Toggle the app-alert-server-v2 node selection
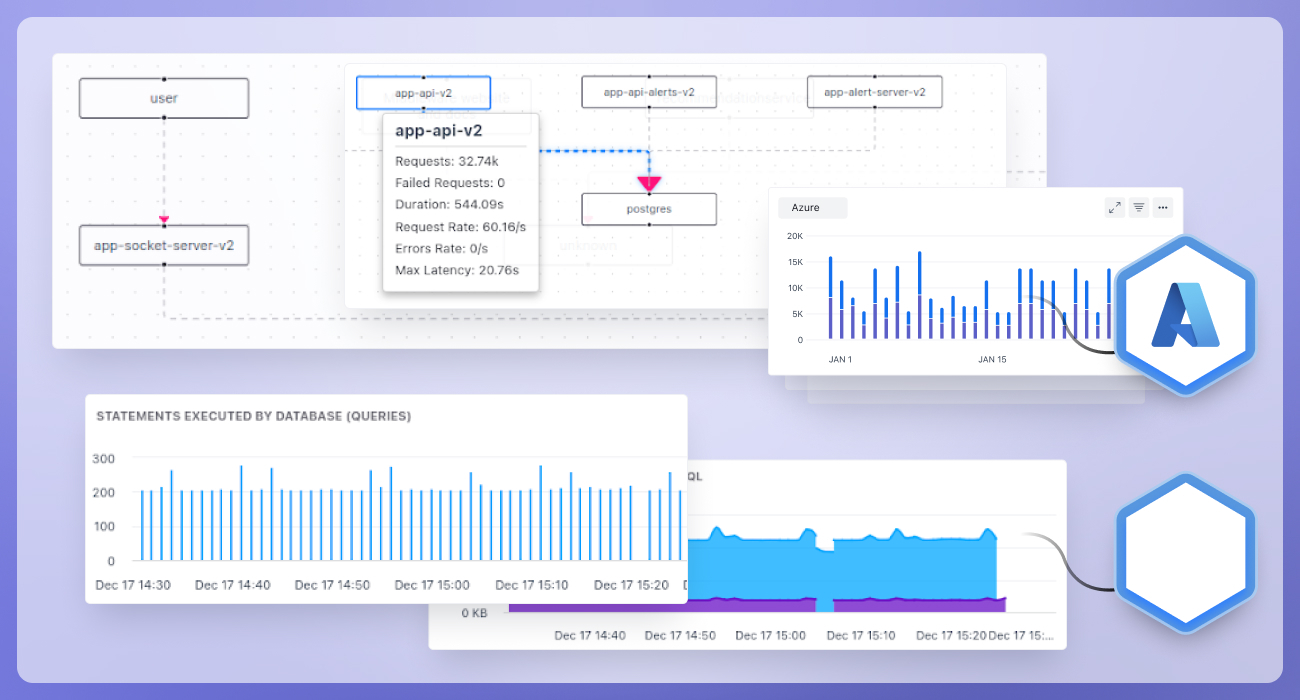 (x=874, y=91)
